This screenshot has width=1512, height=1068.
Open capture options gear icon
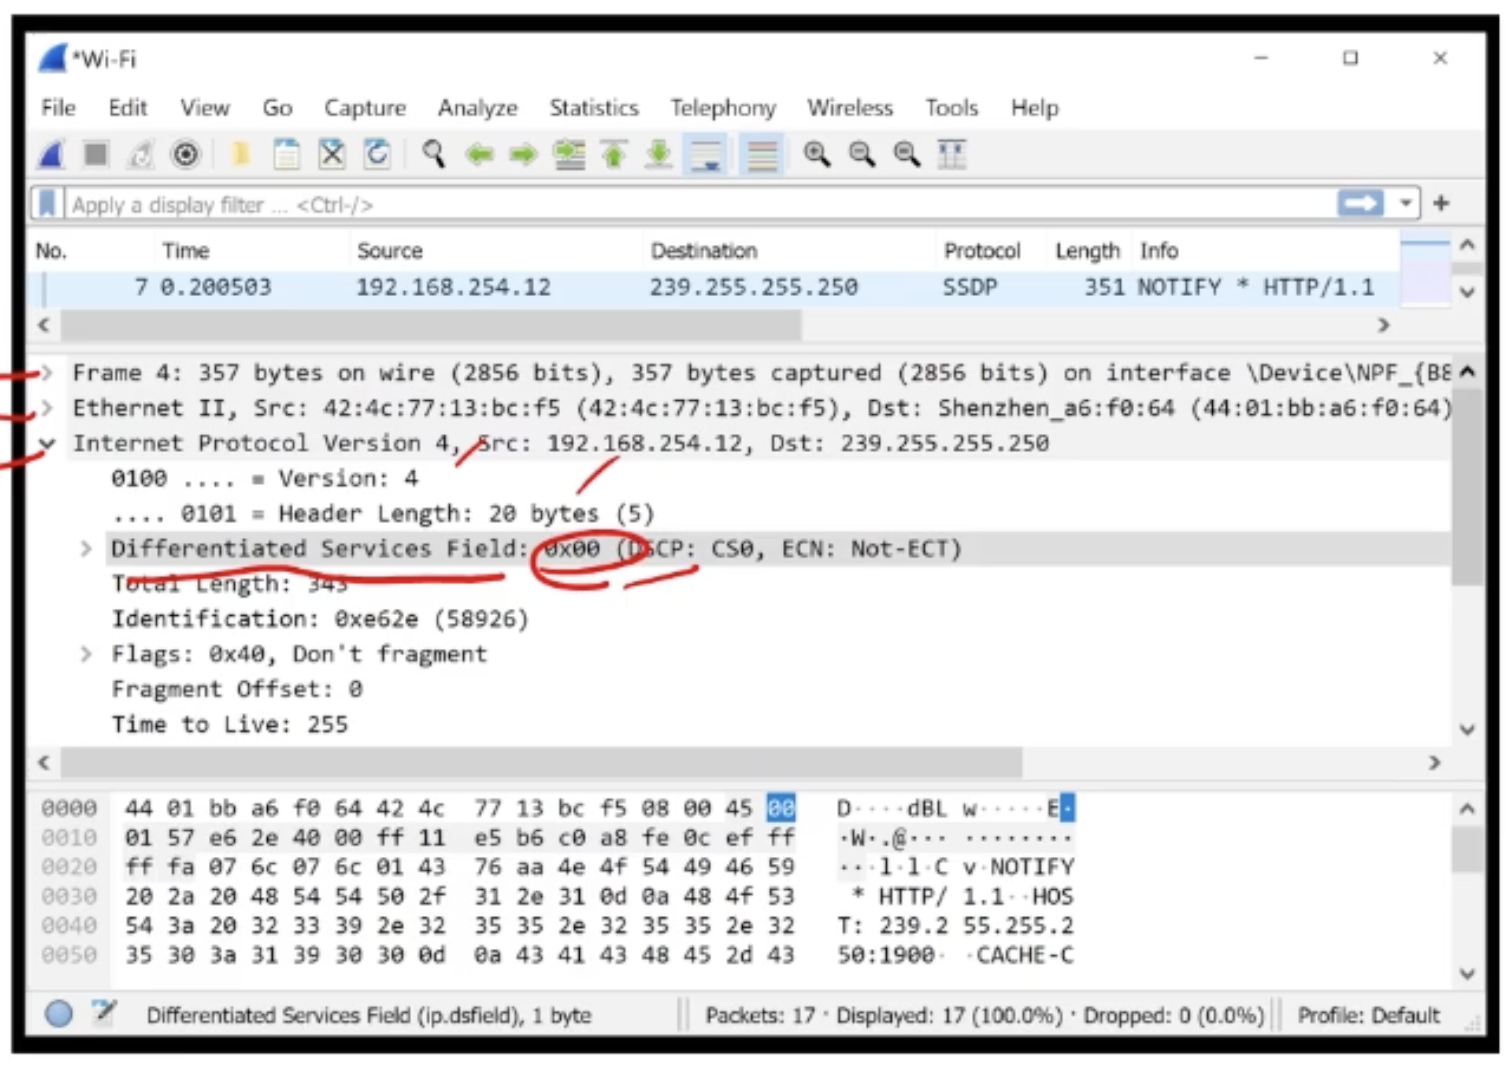pyautogui.click(x=186, y=154)
